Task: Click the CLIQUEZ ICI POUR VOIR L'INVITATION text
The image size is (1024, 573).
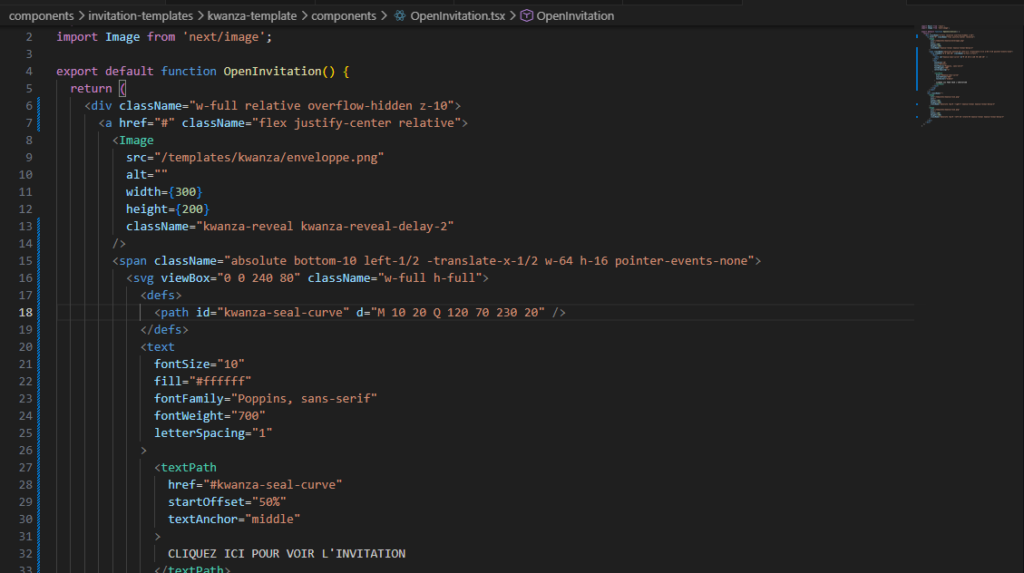Action: (286, 553)
